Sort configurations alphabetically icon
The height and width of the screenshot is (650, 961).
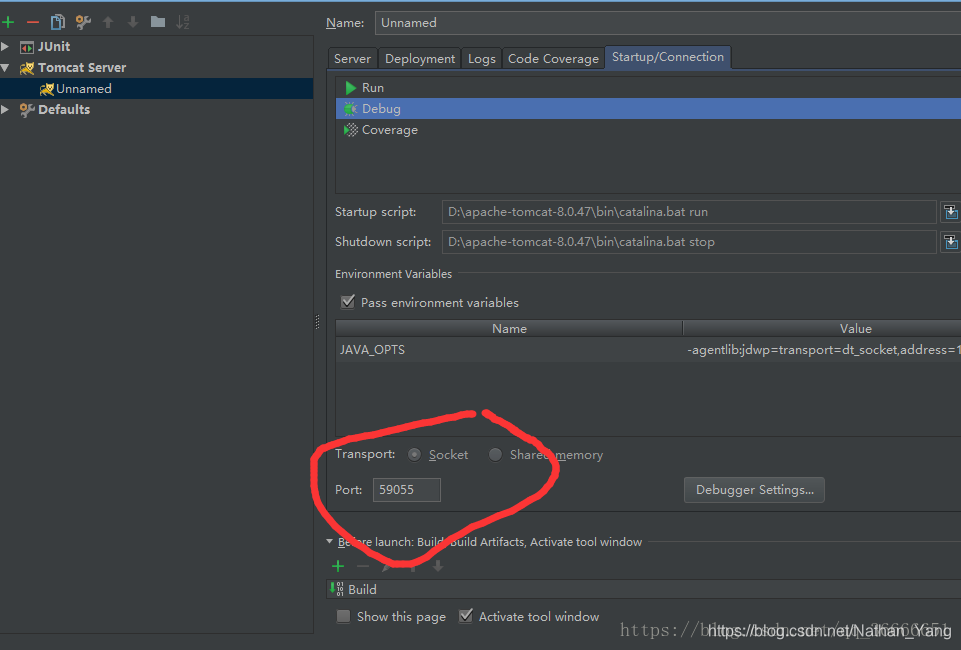pos(183,23)
